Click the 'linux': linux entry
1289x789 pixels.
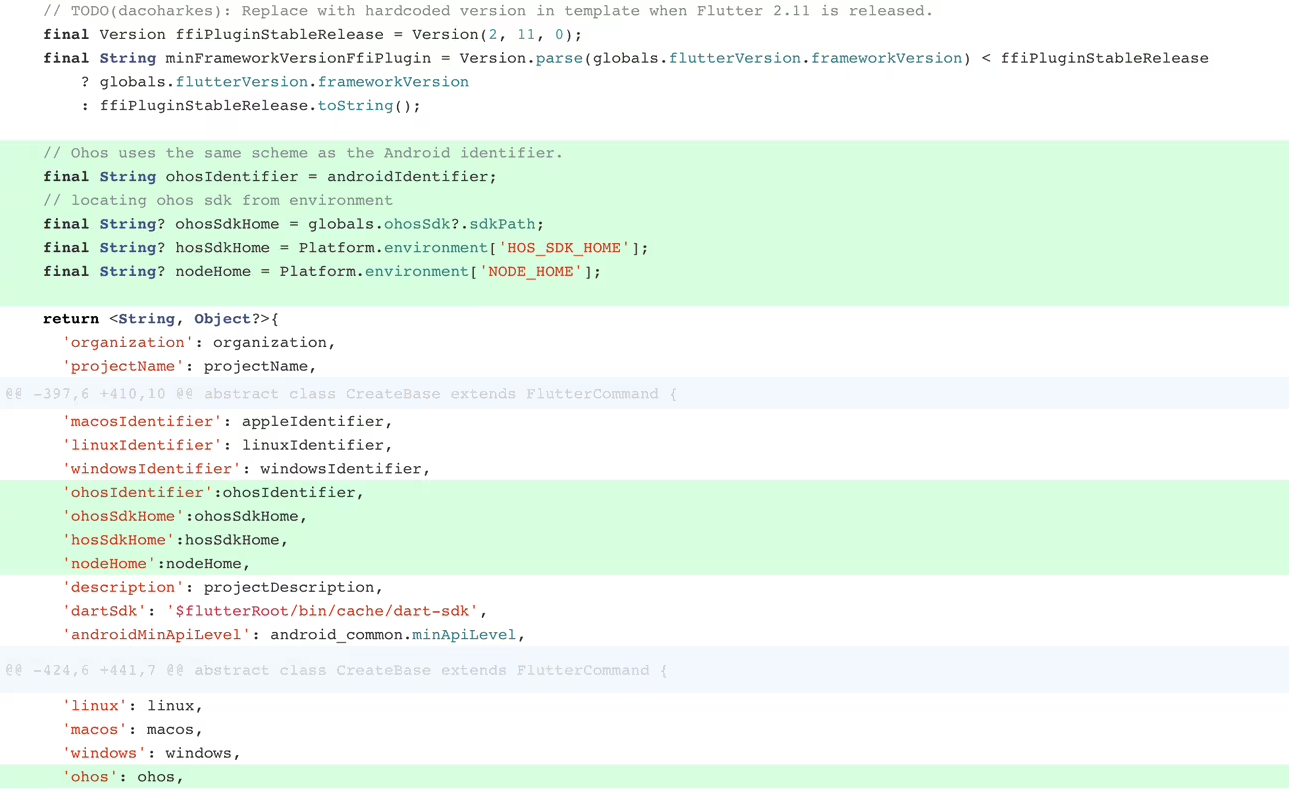133,706
